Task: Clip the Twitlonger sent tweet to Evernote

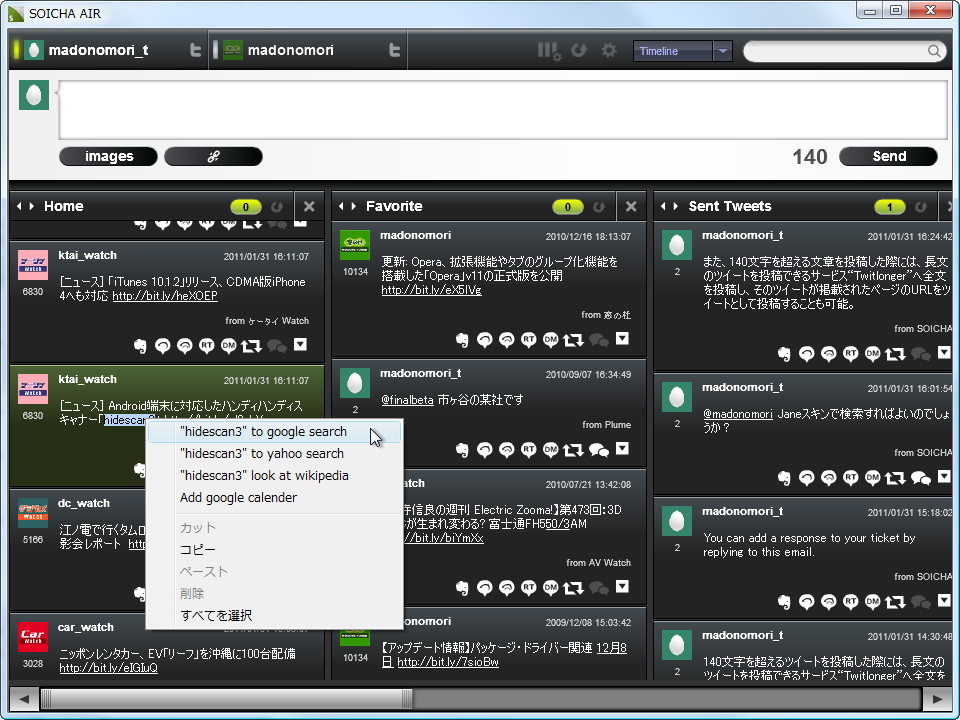Action: [784, 354]
